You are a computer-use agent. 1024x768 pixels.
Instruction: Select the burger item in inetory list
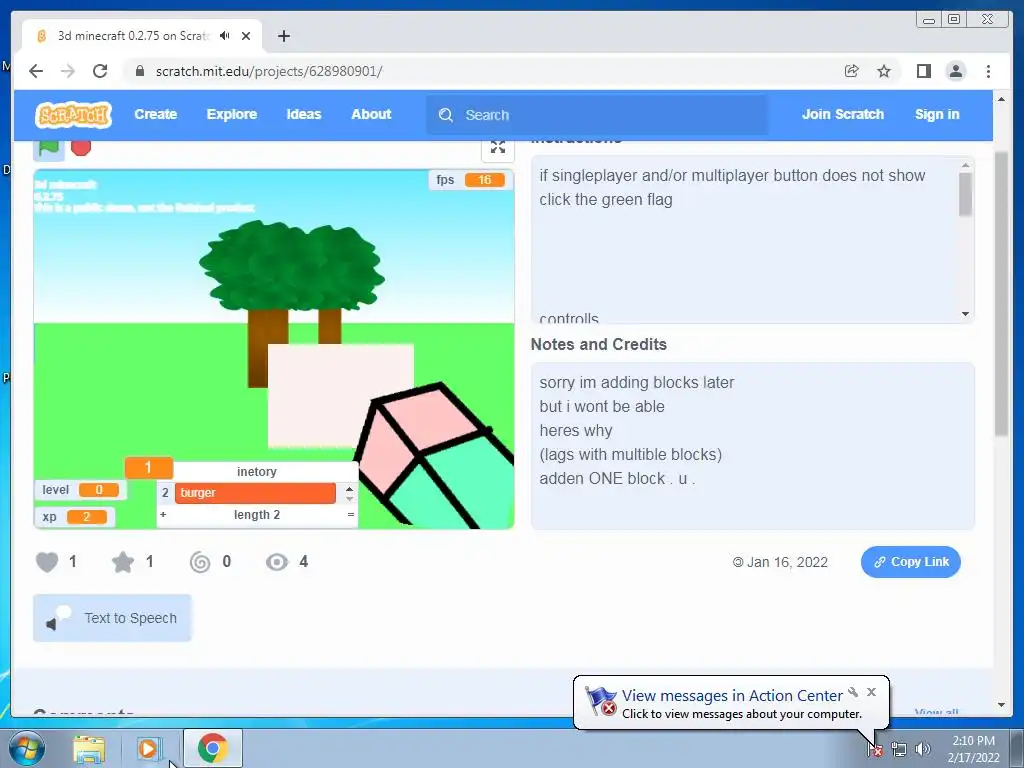pos(255,493)
